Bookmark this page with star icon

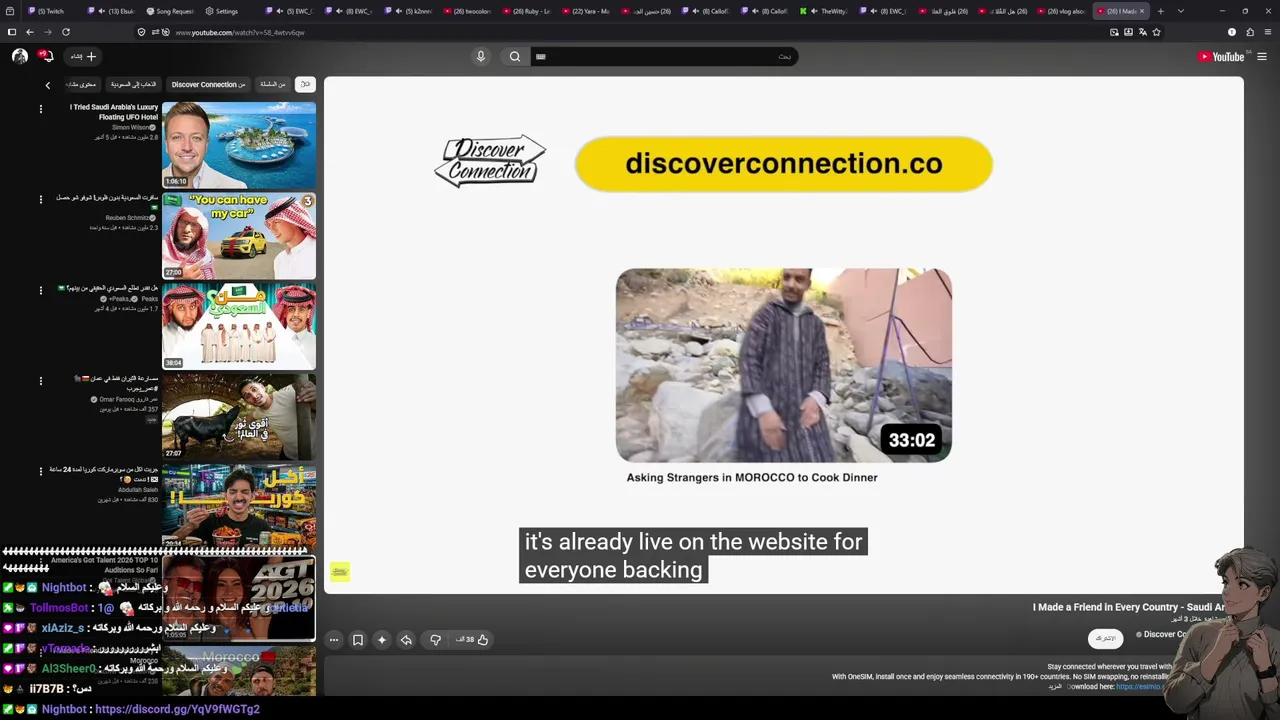point(1157,32)
